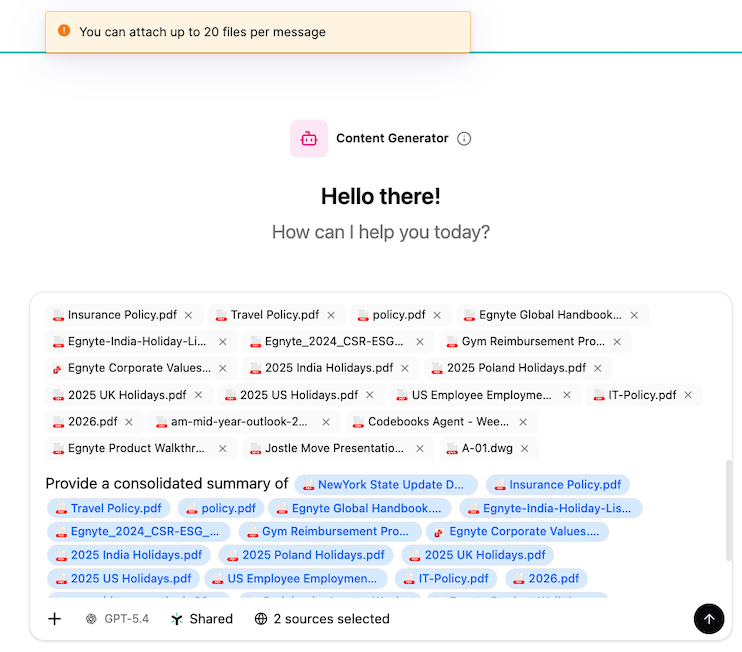Viewport: 742px width, 652px height.
Task: Remove policy.pdf attachment chip
Action: click(437, 315)
